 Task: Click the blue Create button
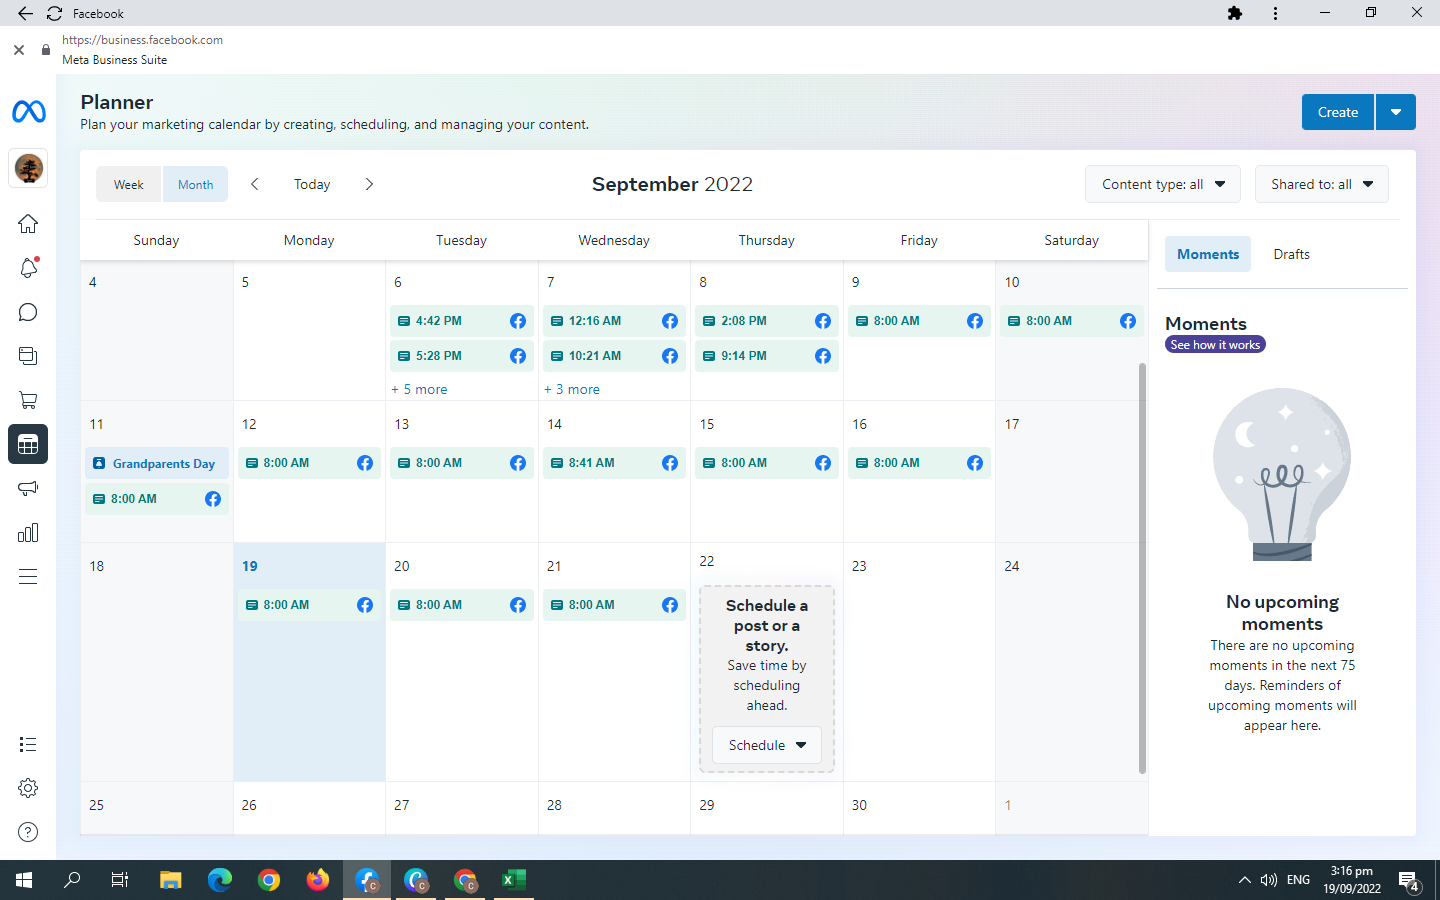(1338, 112)
